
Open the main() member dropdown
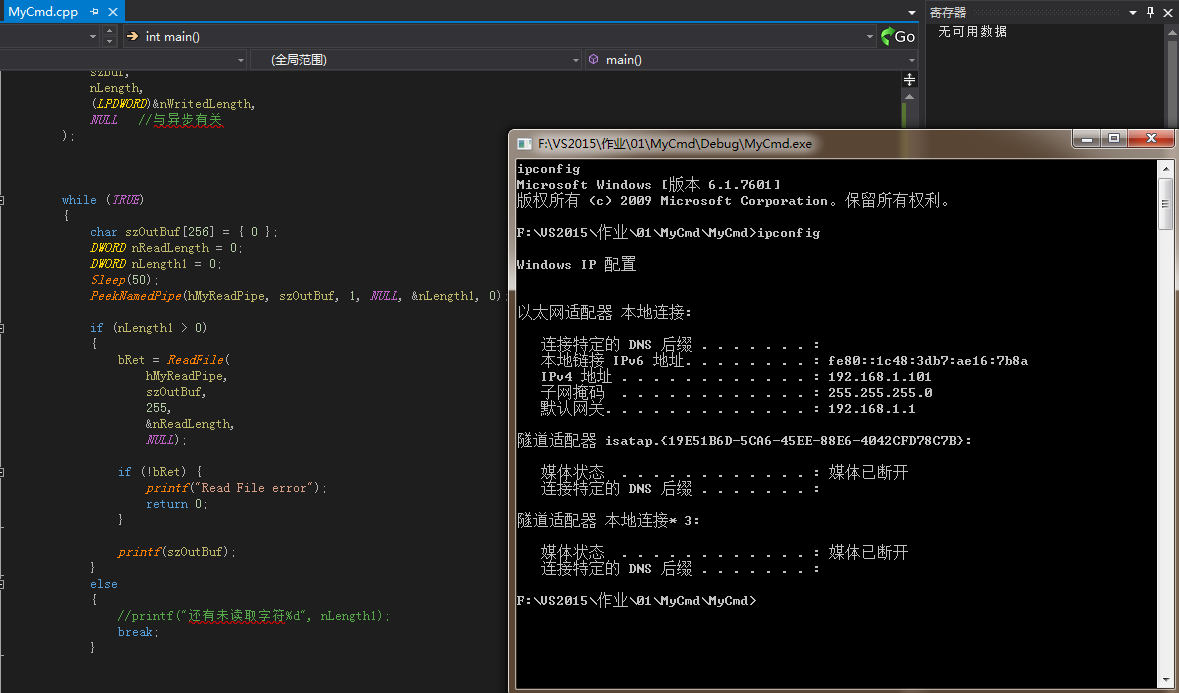(752, 59)
